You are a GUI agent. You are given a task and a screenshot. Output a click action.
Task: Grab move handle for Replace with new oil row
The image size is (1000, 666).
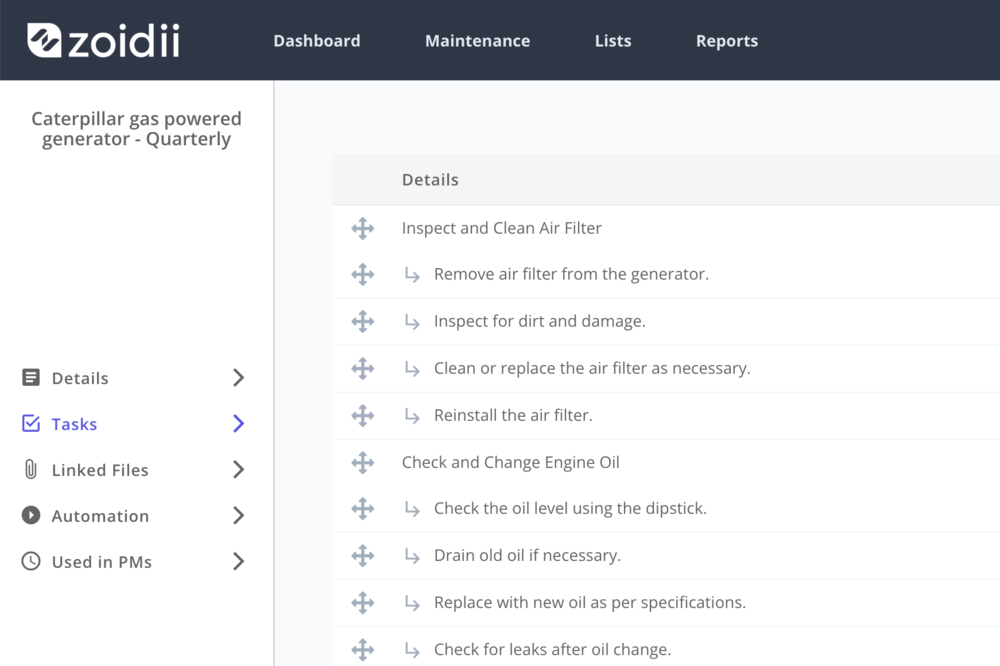(363, 603)
